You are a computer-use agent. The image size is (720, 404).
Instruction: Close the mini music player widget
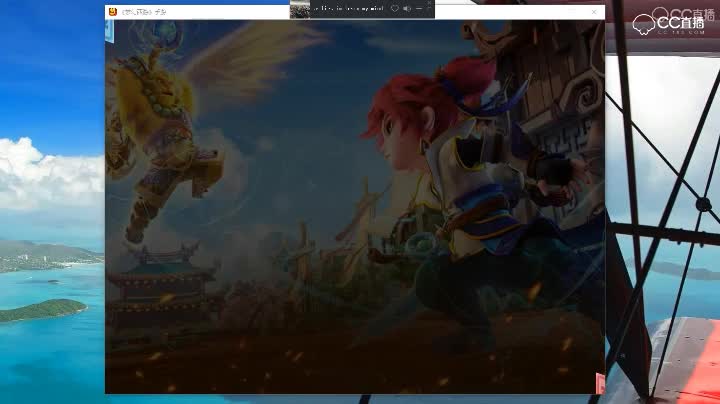pyautogui.click(x=429, y=3)
